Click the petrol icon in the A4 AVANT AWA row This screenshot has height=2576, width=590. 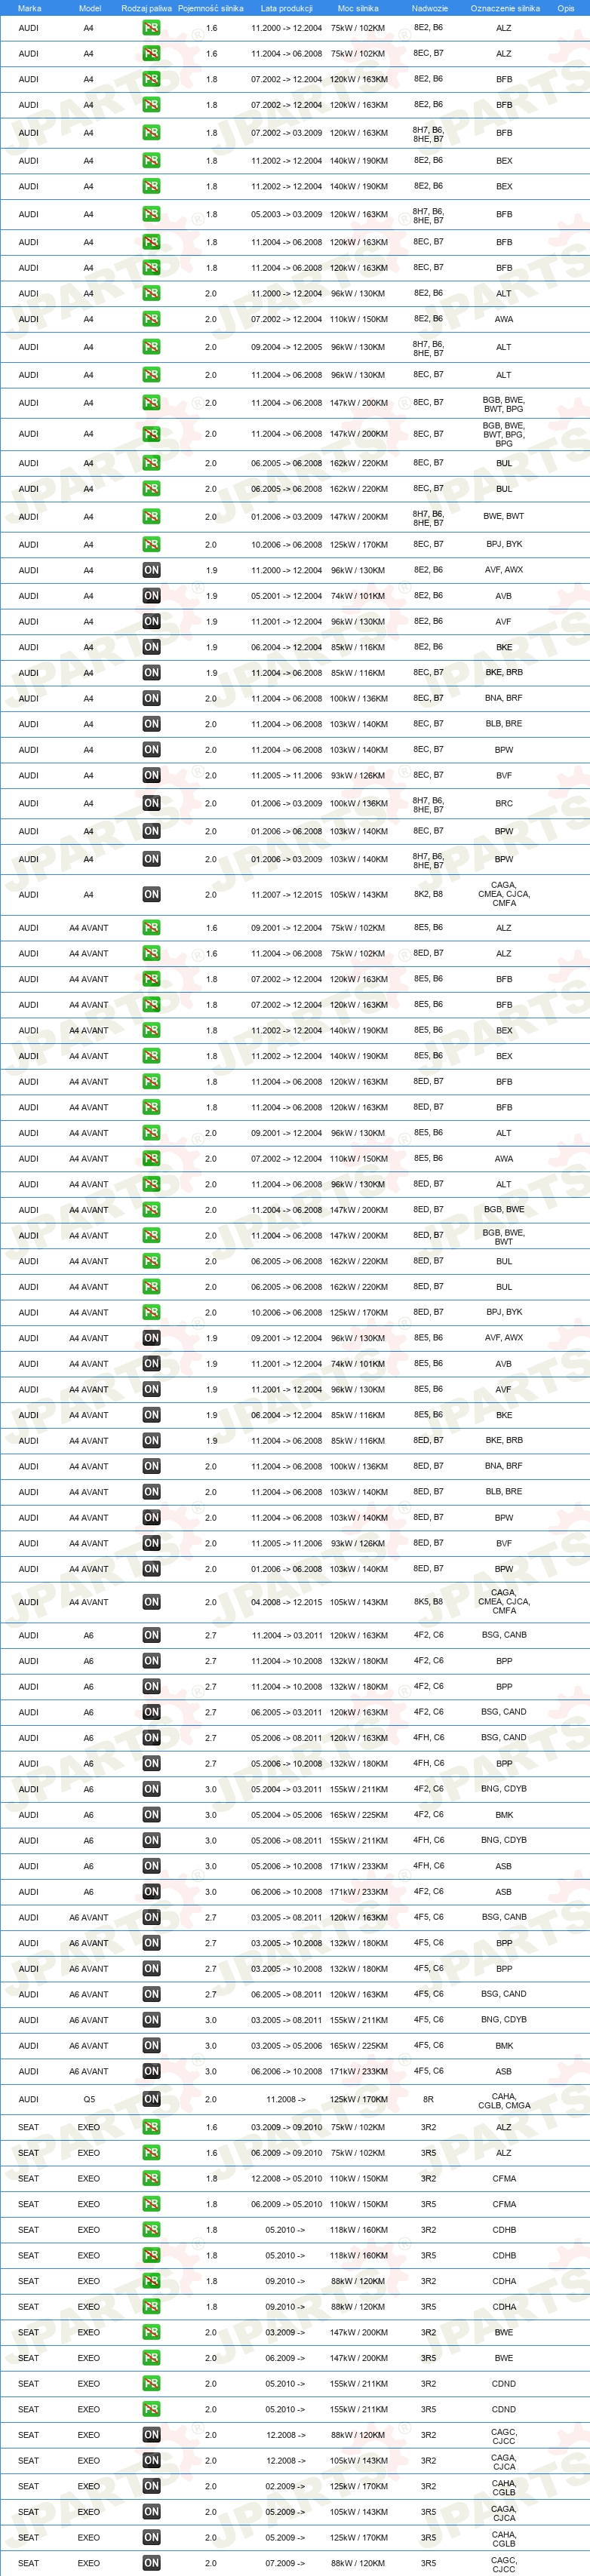pyautogui.click(x=151, y=1158)
